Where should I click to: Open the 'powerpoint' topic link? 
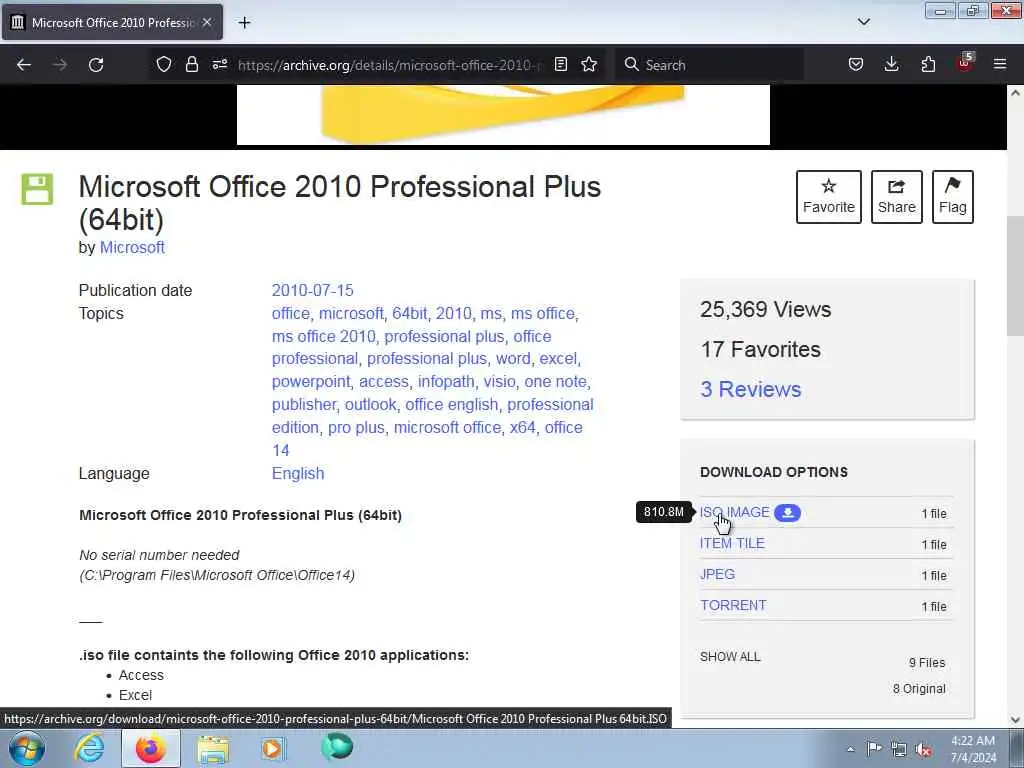pos(311,381)
